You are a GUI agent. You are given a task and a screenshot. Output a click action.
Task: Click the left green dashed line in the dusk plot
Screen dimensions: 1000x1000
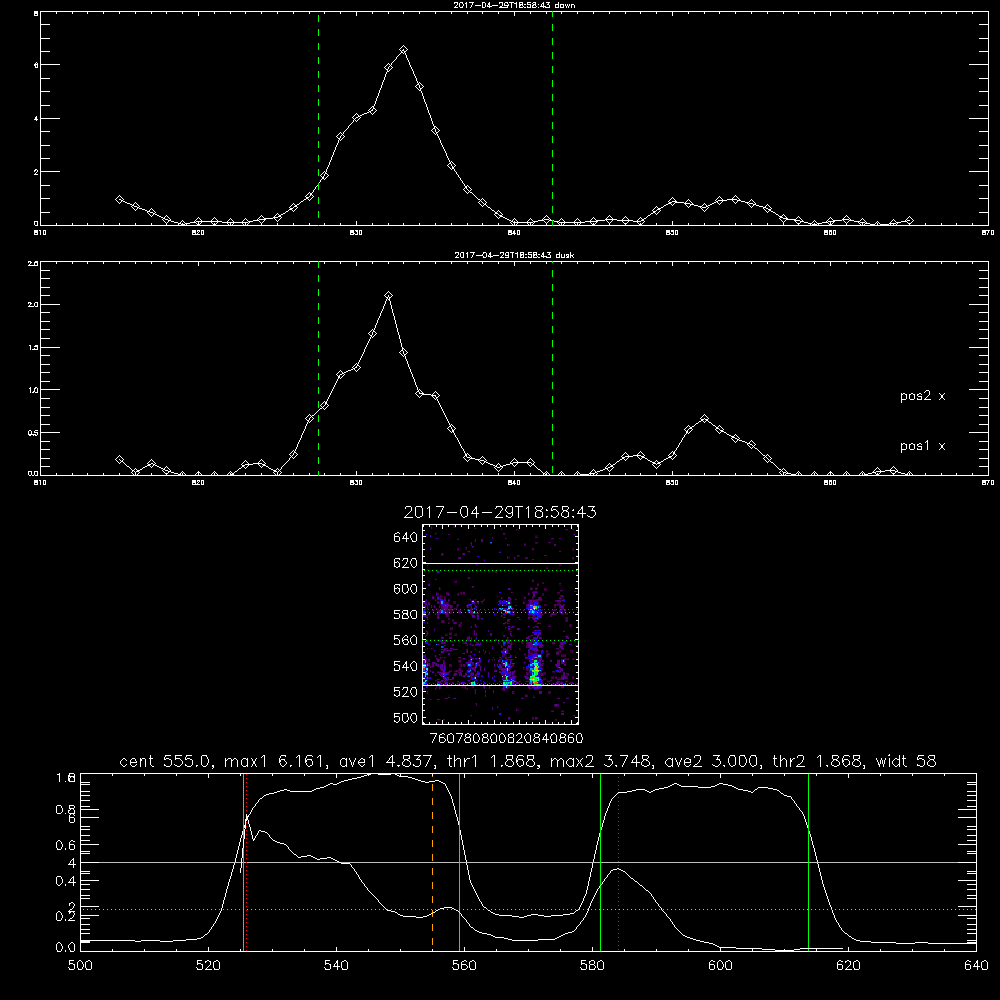[318, 368]
